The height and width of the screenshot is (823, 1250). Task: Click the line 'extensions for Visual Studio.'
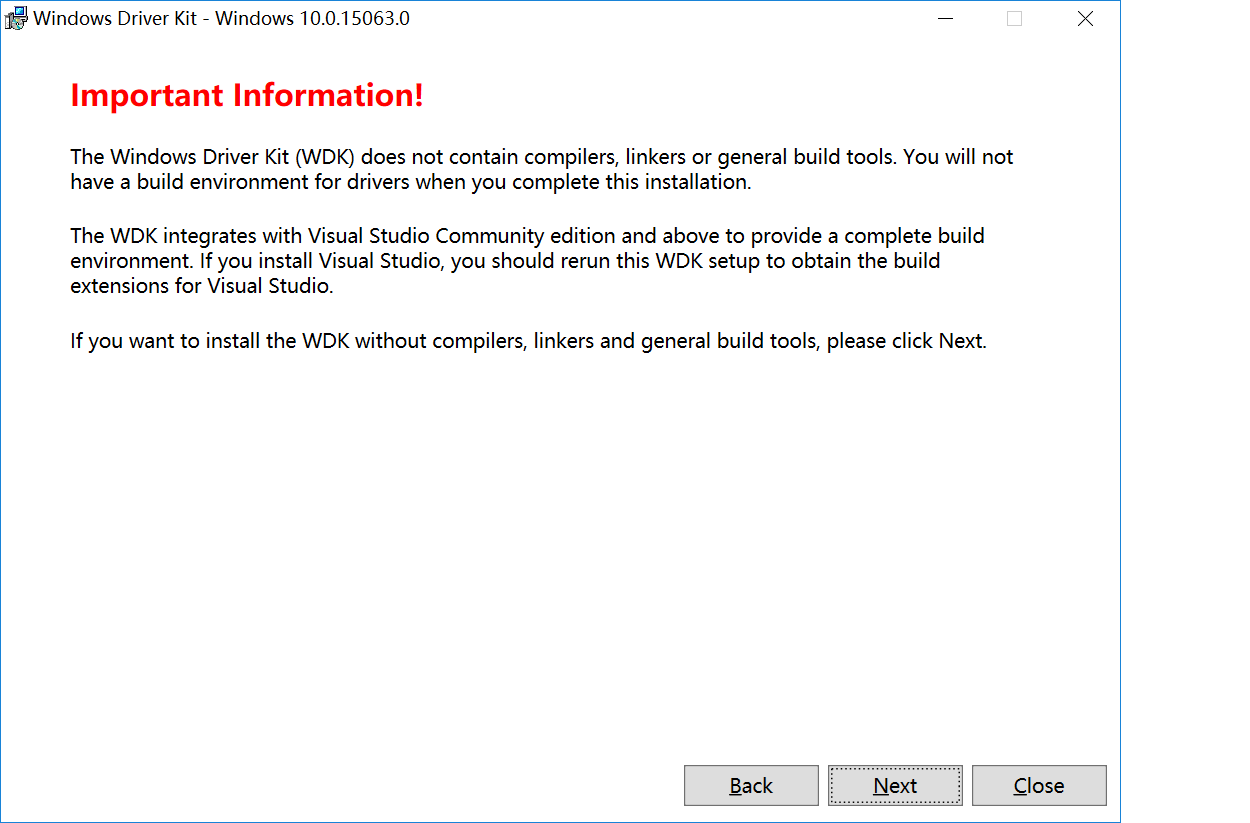201,285
